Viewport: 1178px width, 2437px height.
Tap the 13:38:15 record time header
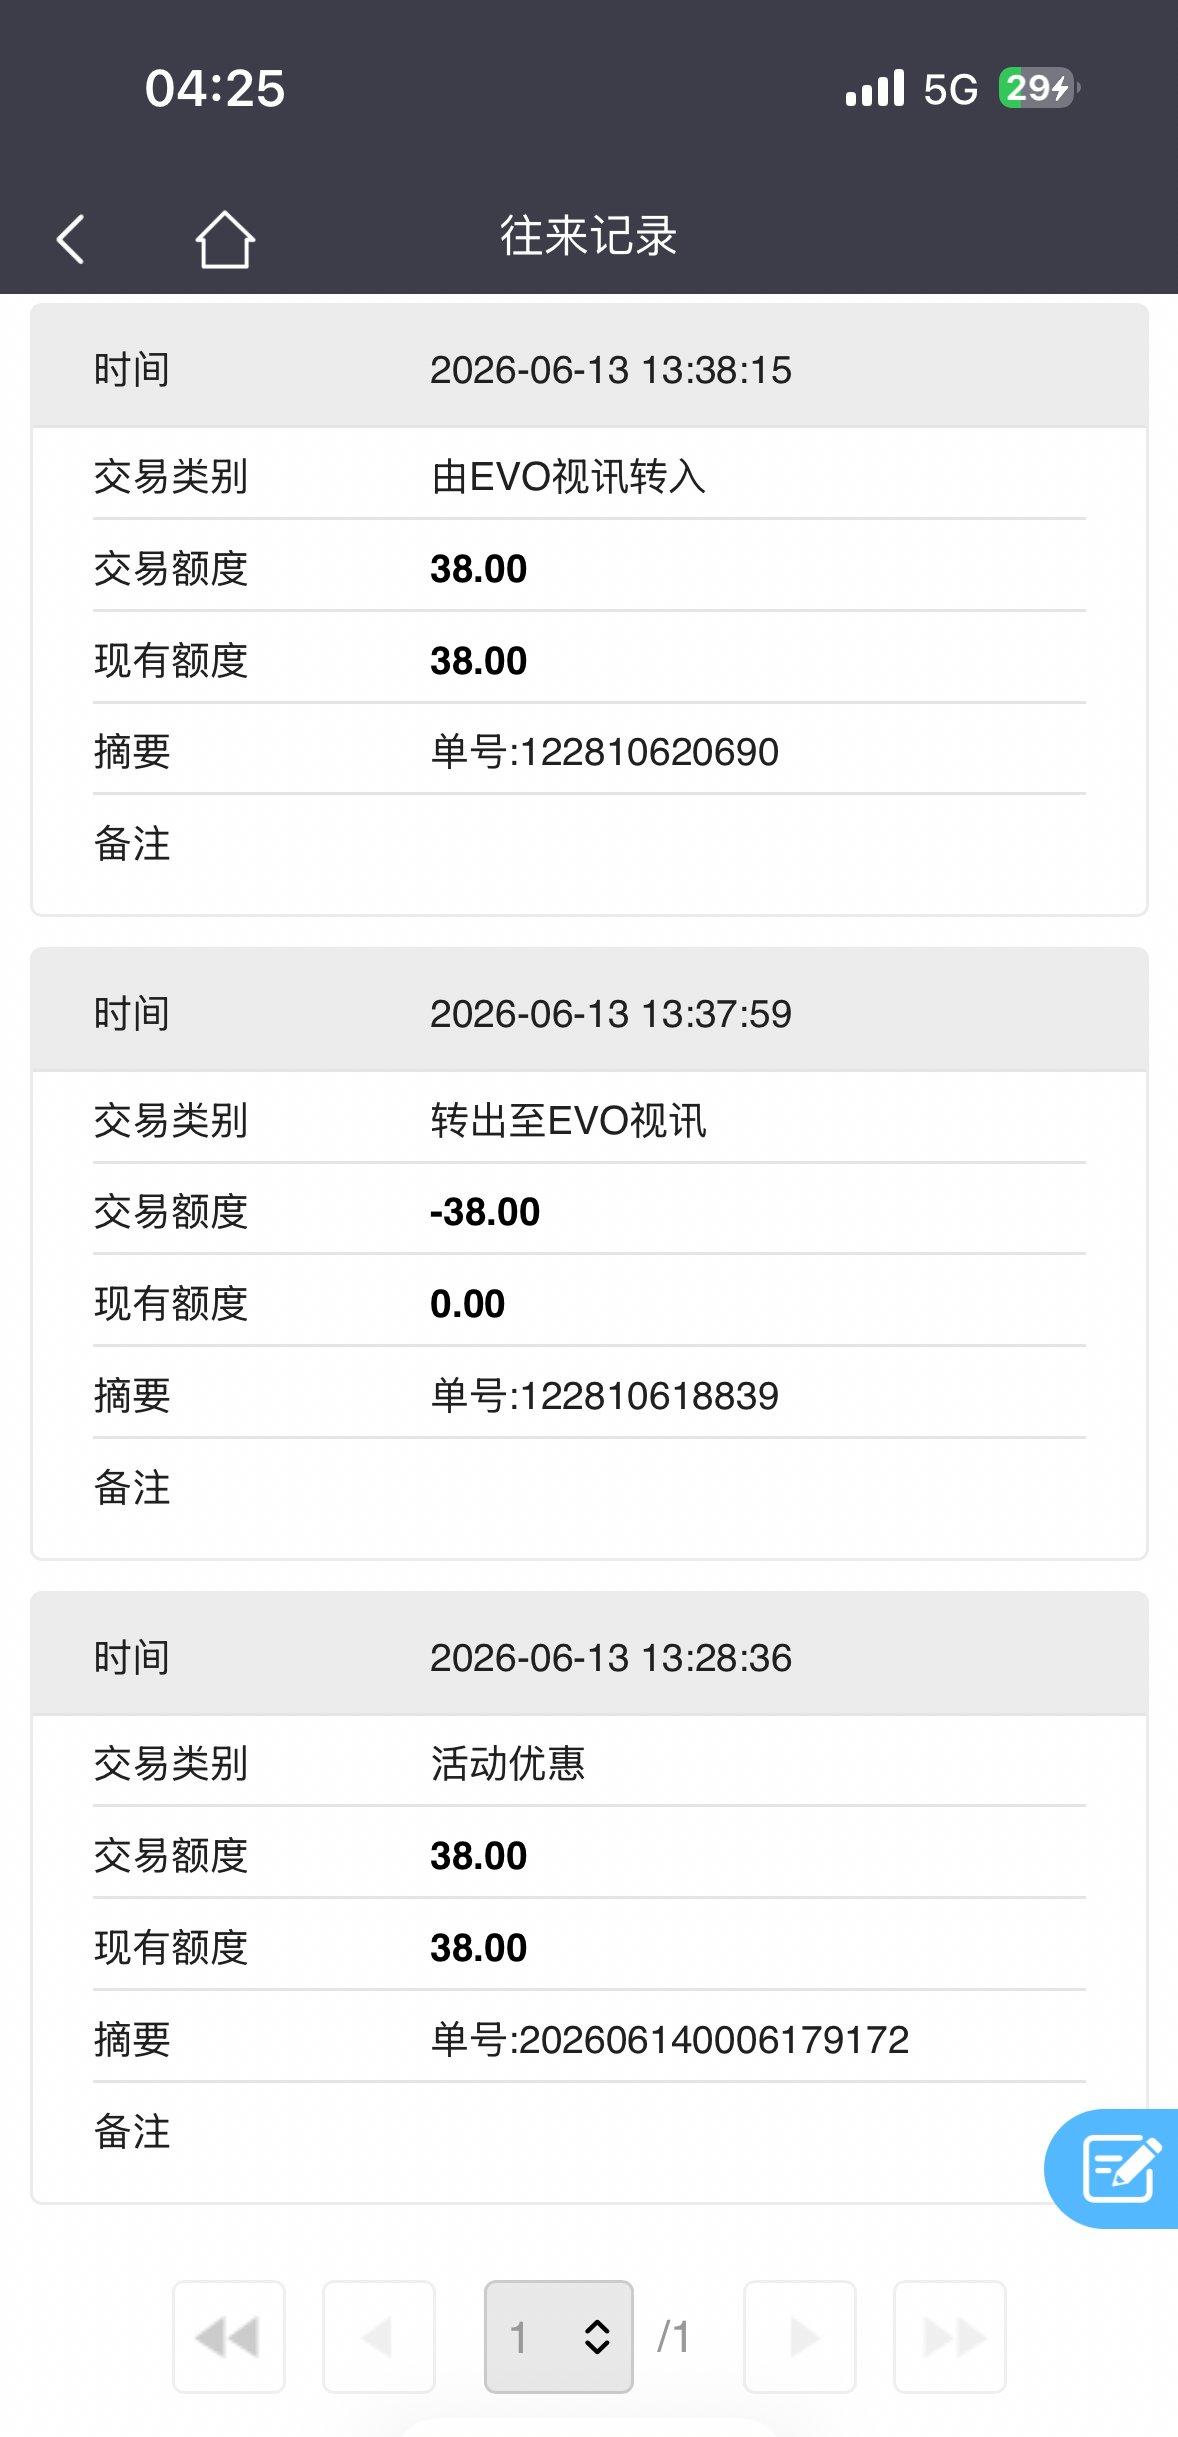coord(589,370)
